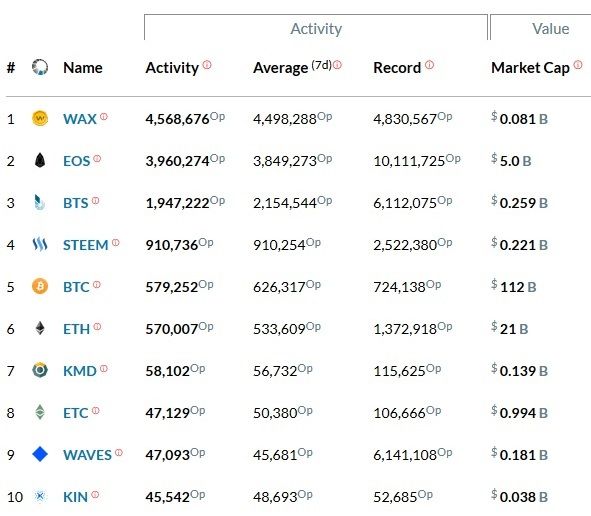Viewport: 591px width, 516px height.
Task: Click the WAX coin logo icon
Action: click(40, 118)
